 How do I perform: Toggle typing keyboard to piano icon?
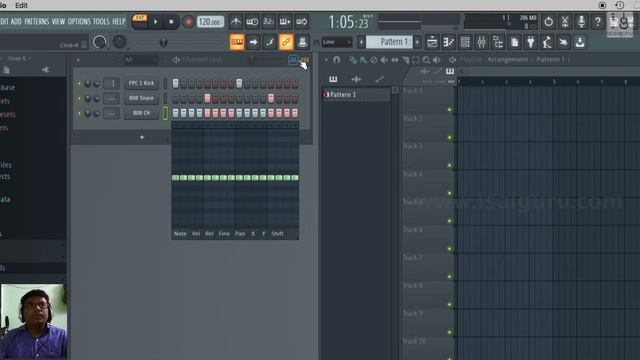click(x=237, y=42)
